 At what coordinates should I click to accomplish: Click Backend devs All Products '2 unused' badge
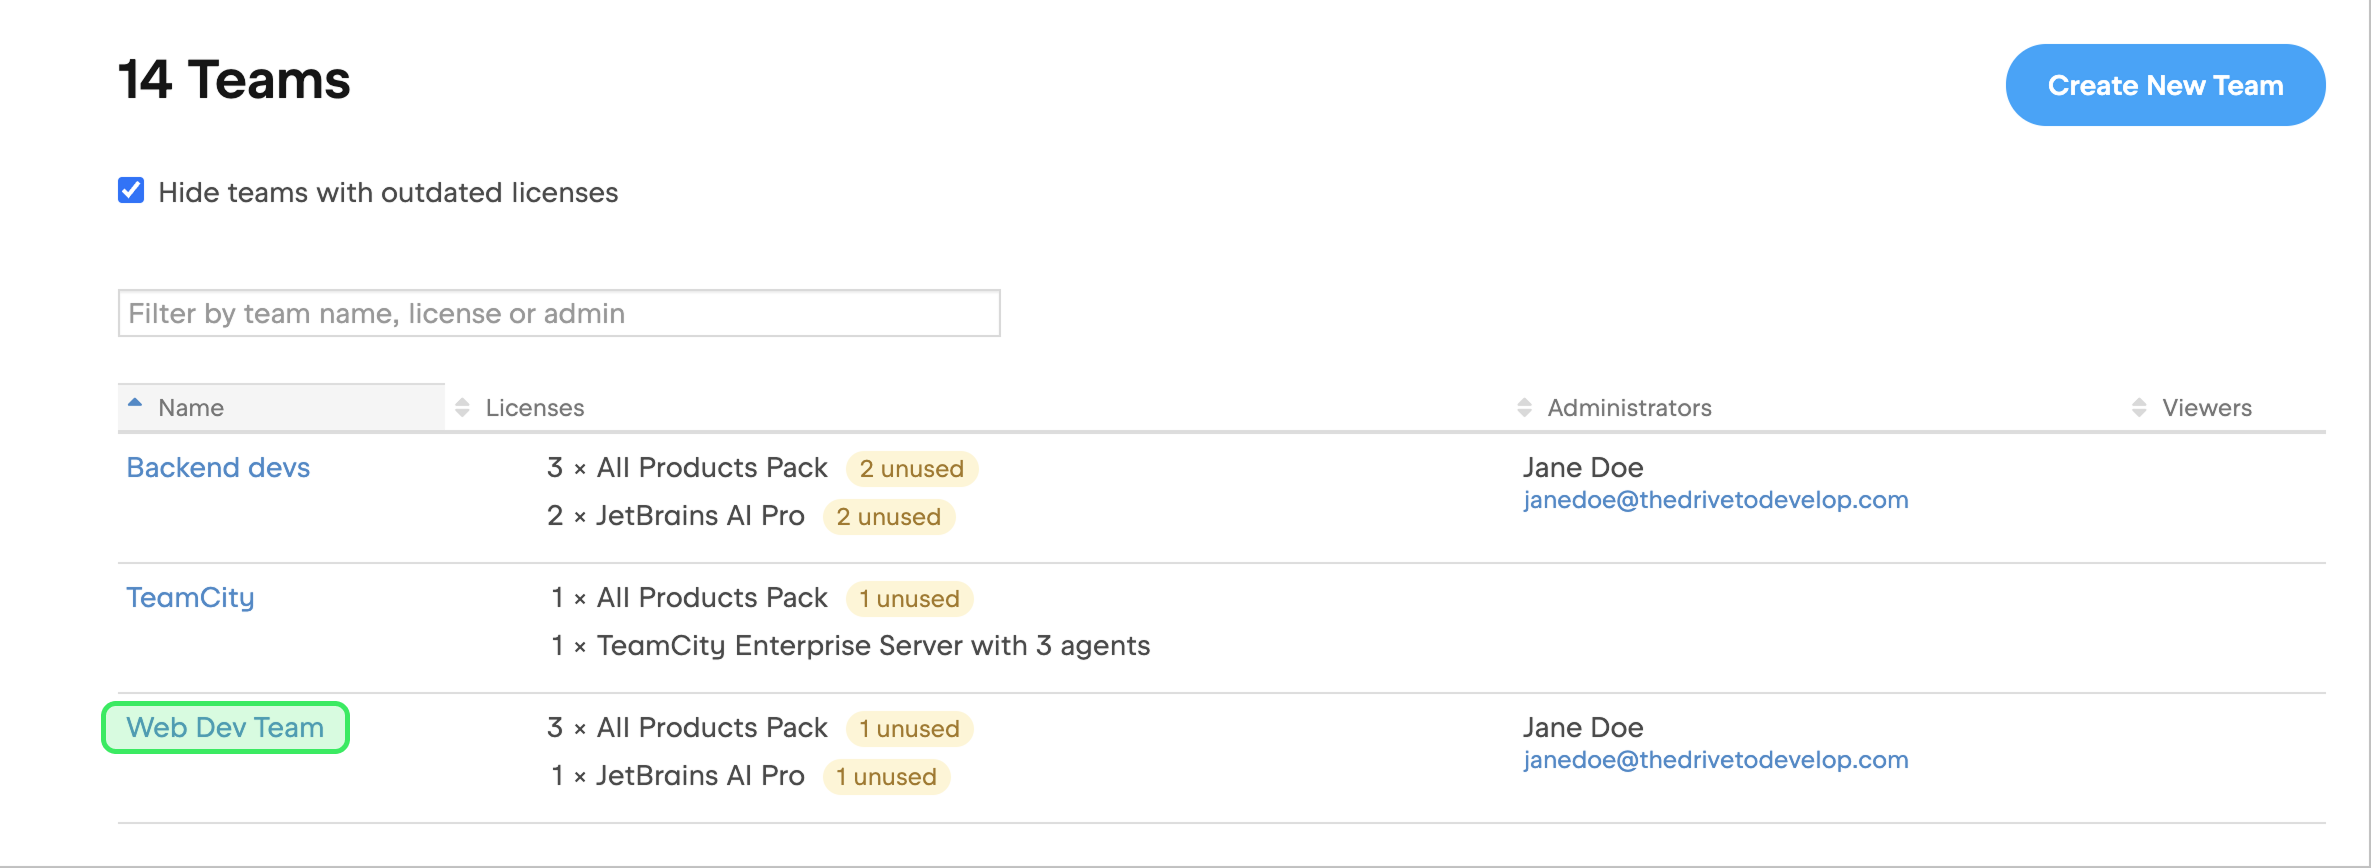[911, 469]
